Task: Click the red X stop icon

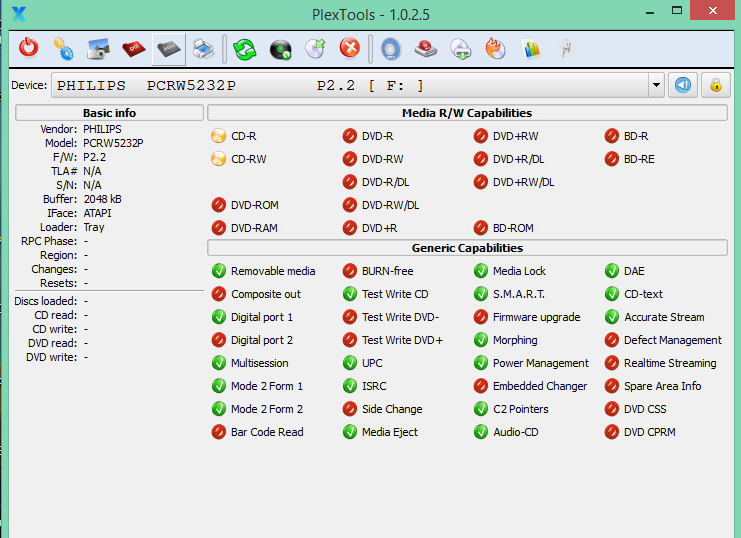Action: tap(350, 48)
